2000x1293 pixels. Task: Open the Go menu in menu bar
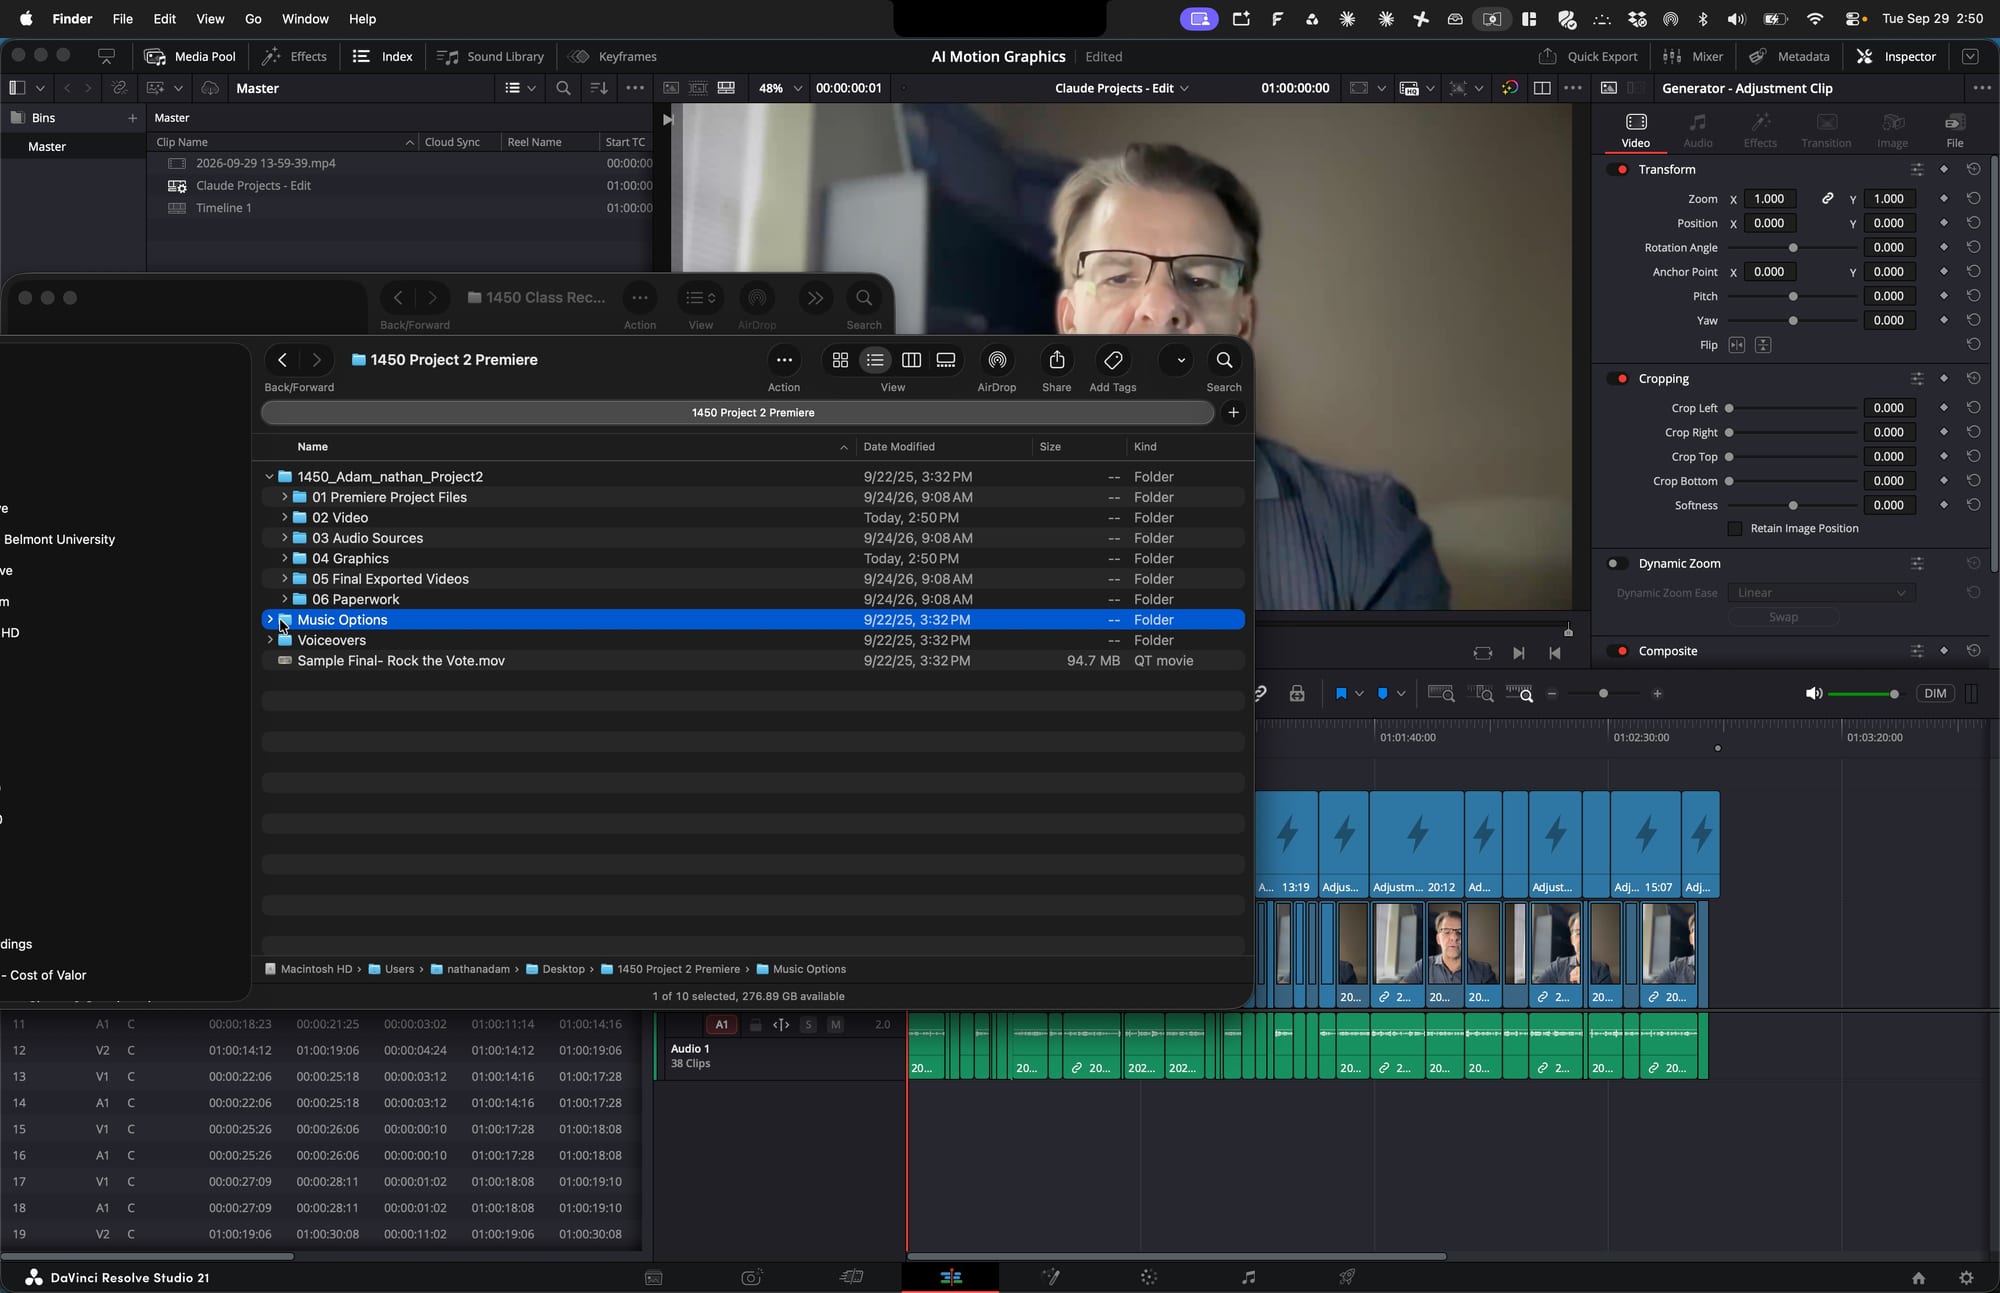253,19
